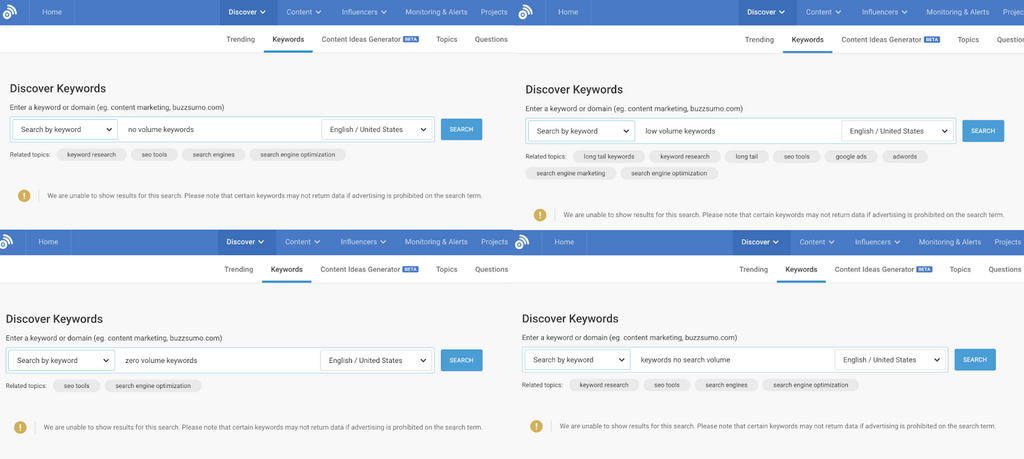Open Topics tab above 'zero volume keywords' search
Viewport: 1024px width, 459px height.
[446, 269]
